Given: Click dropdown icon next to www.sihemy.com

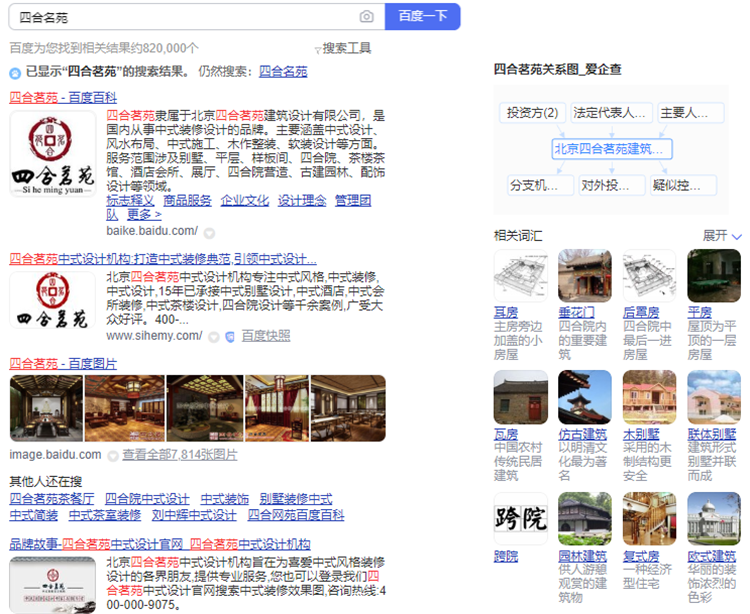Looking at the screenshot, I should point(214,337).
